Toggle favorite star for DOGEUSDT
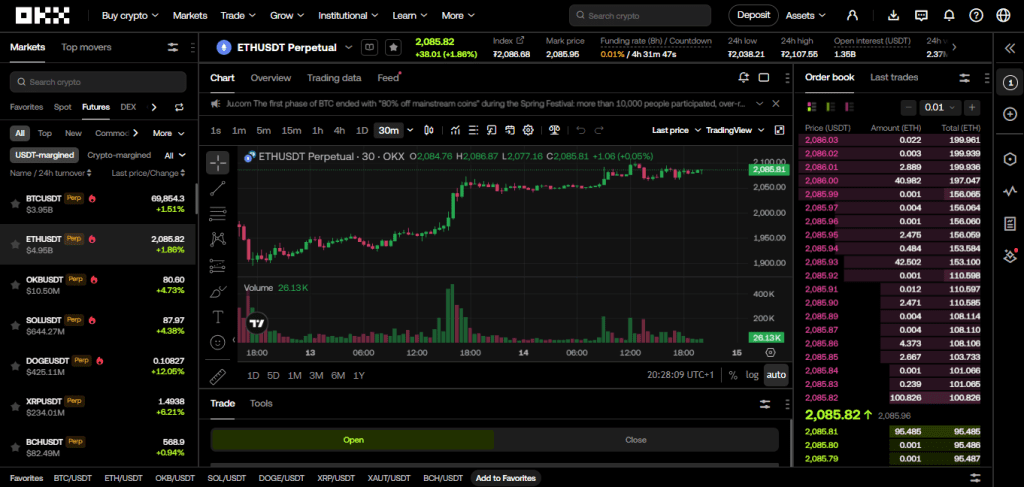Screen dimensions: 1024x487 point(15,366)
